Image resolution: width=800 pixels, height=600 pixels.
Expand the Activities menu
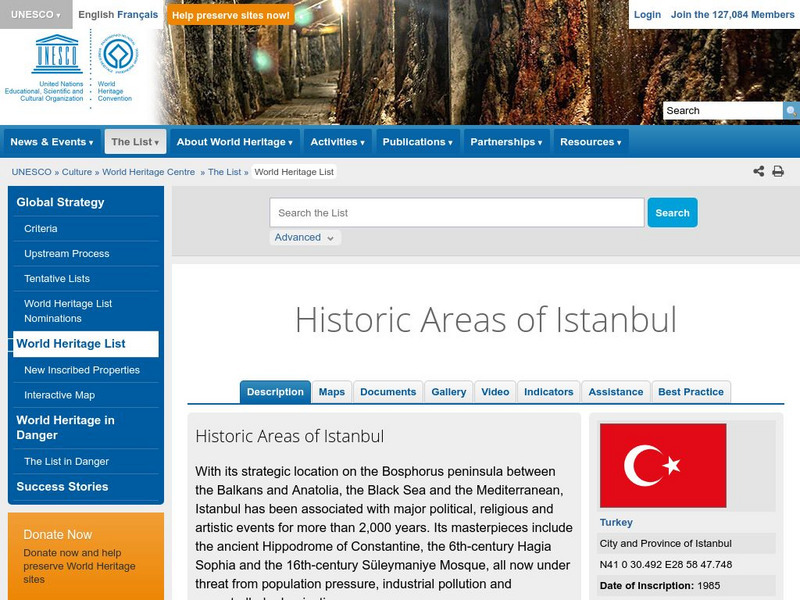[337, 142]
